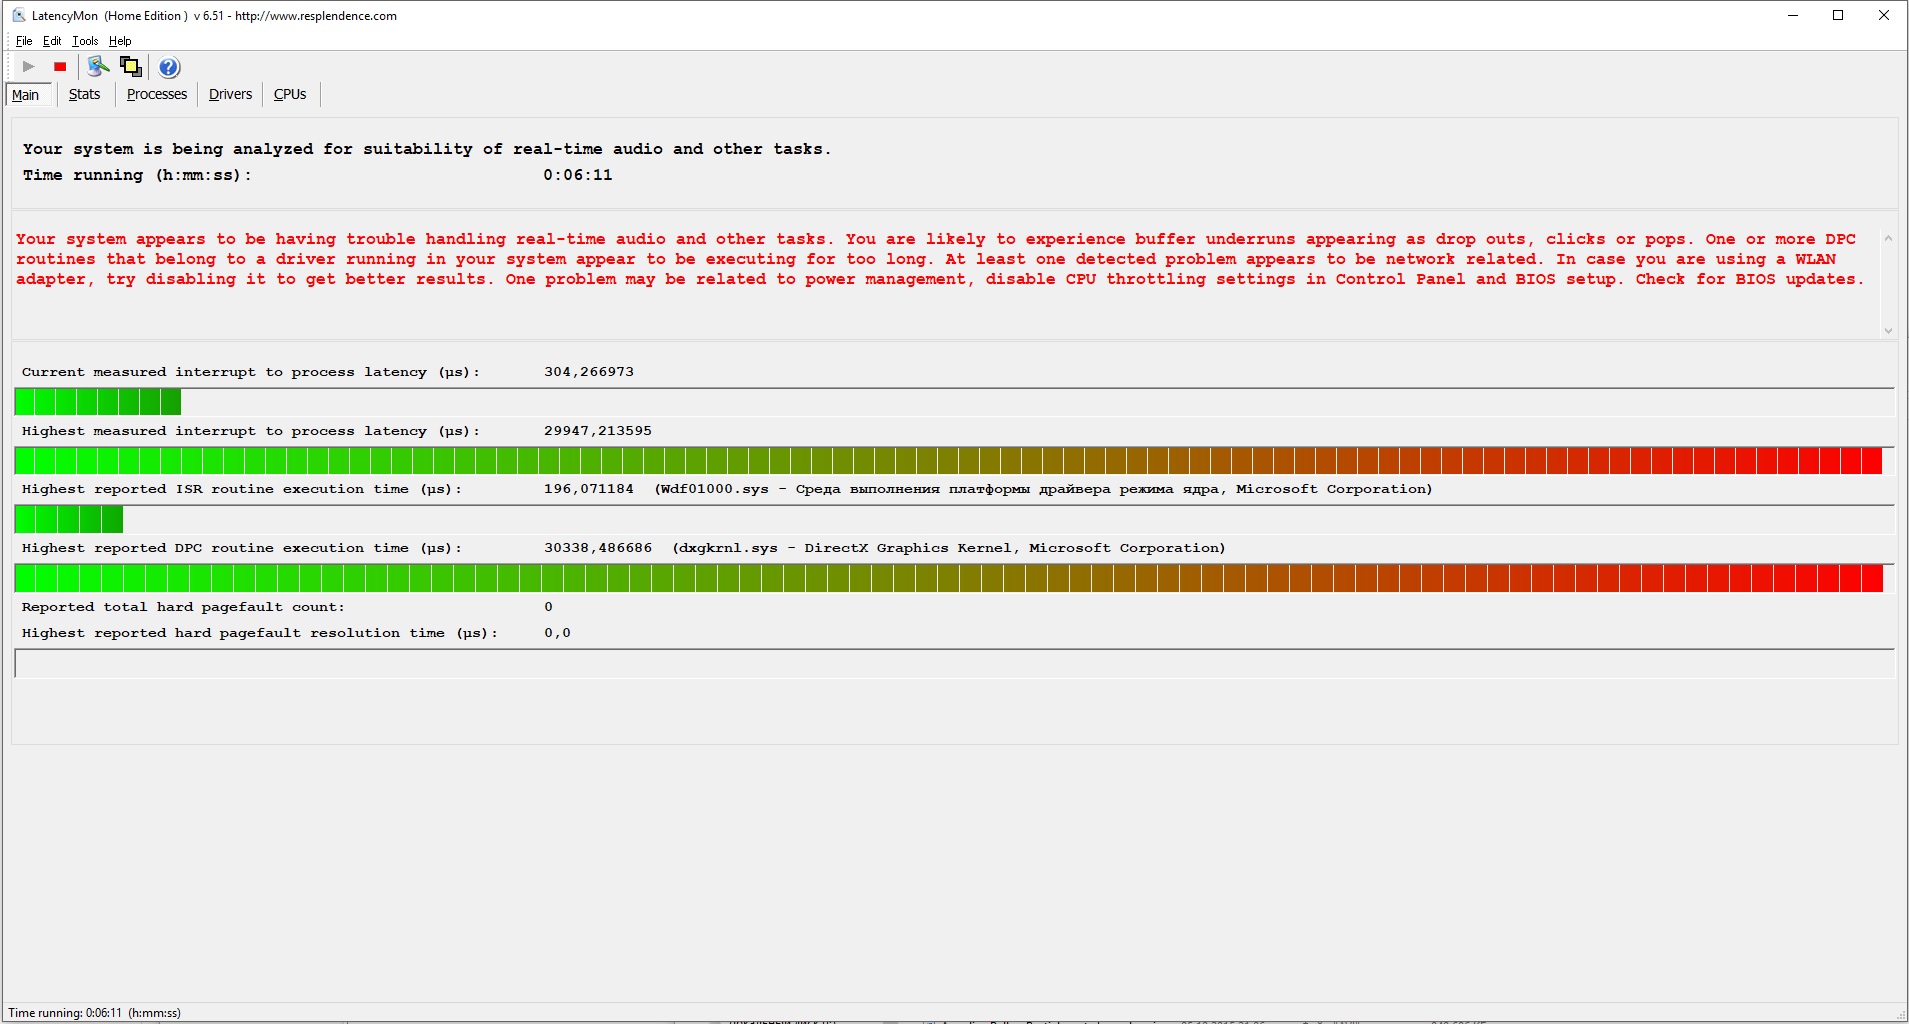Open the Edit menu
The height and width of the screenshot is (1024, 1909).
tap(52, 41)
